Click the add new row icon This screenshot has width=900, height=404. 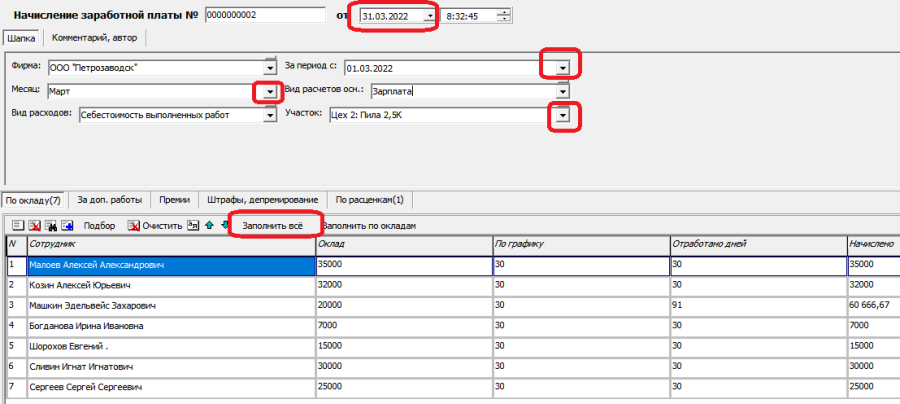(x=17, y=226)
